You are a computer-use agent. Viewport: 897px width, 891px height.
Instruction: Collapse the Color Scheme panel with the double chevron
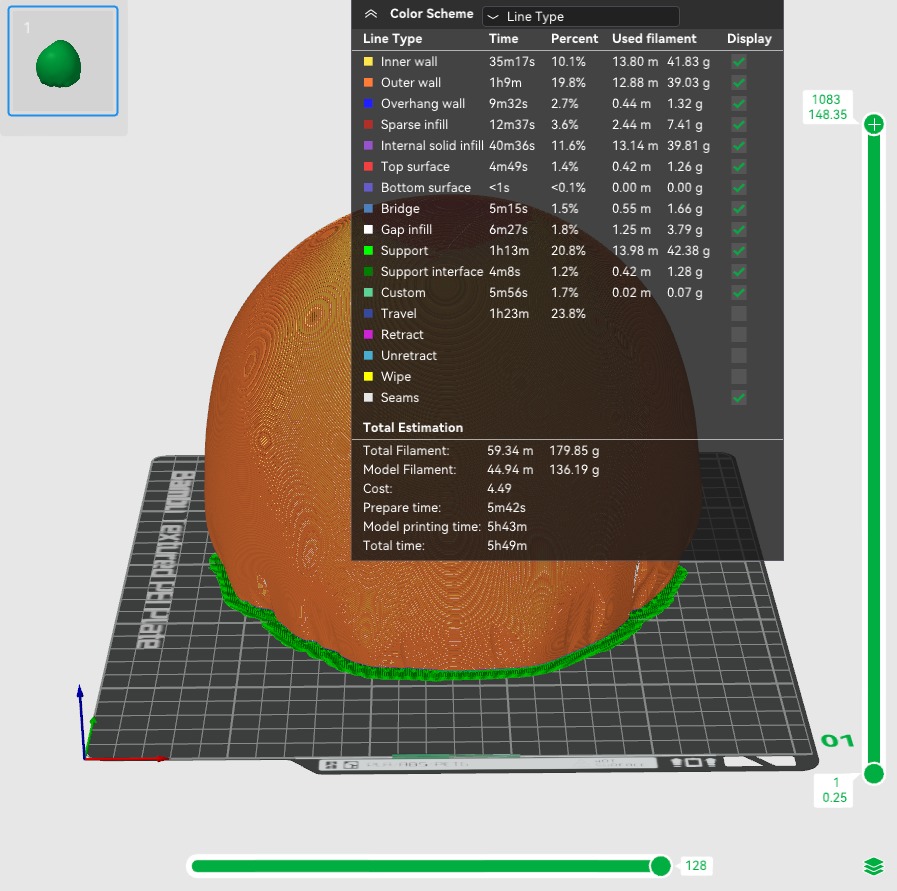point(371,14)
